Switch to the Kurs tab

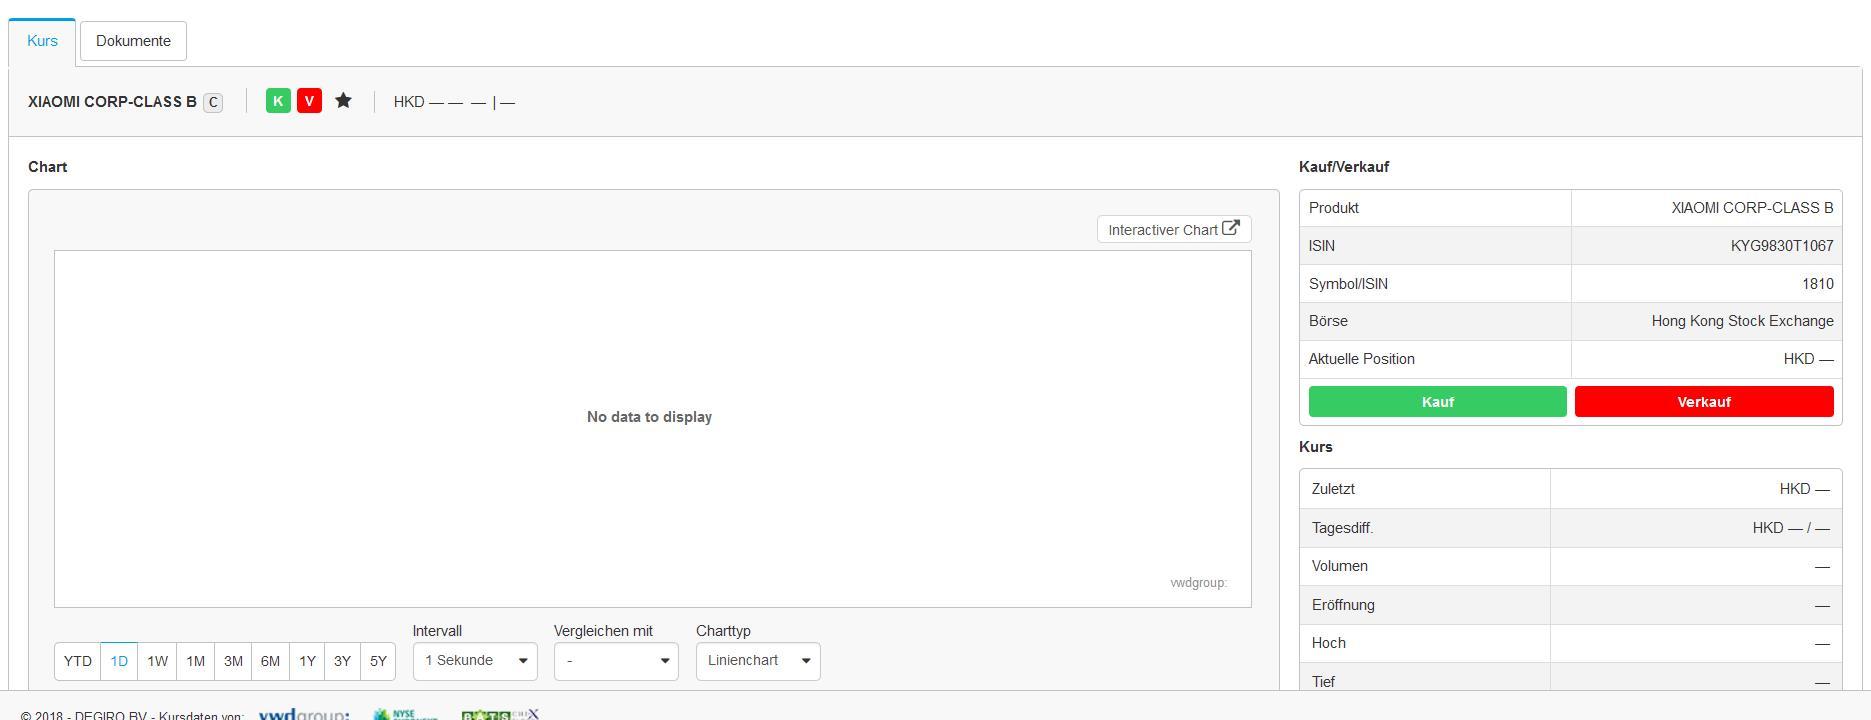click(x=42, y=41)
